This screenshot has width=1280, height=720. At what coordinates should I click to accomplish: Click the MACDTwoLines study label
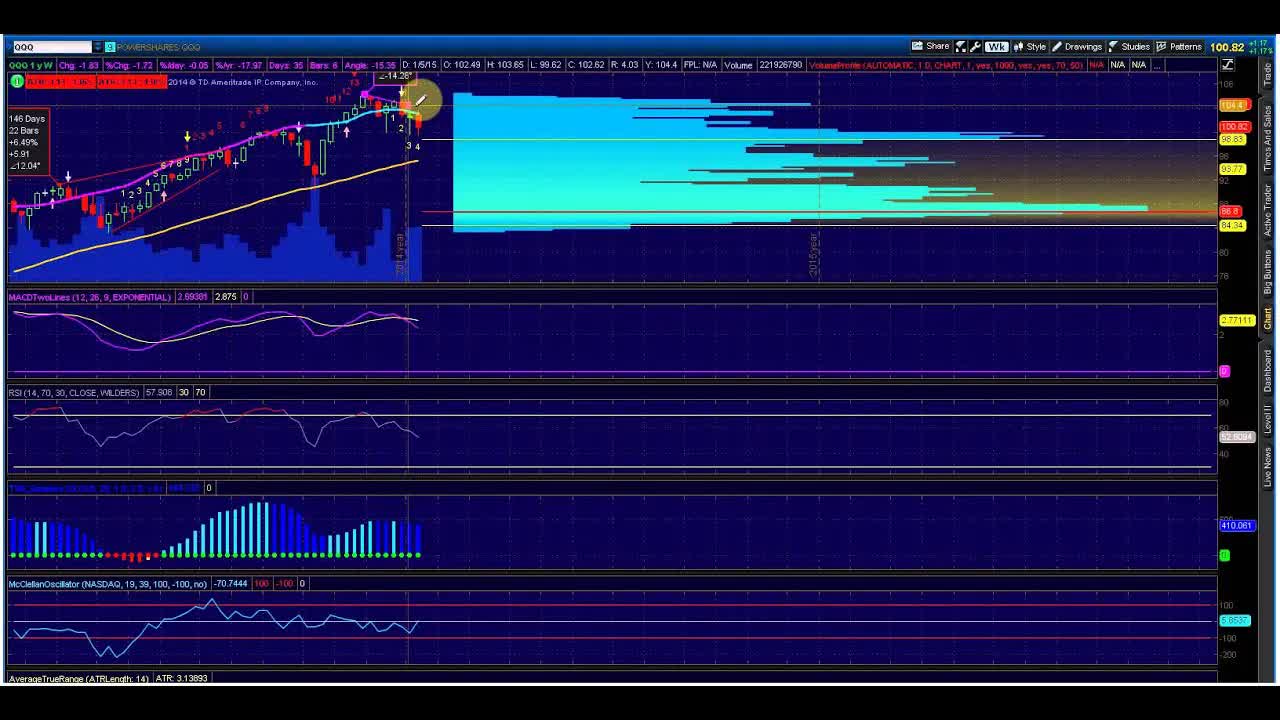(x=90, y=297)
